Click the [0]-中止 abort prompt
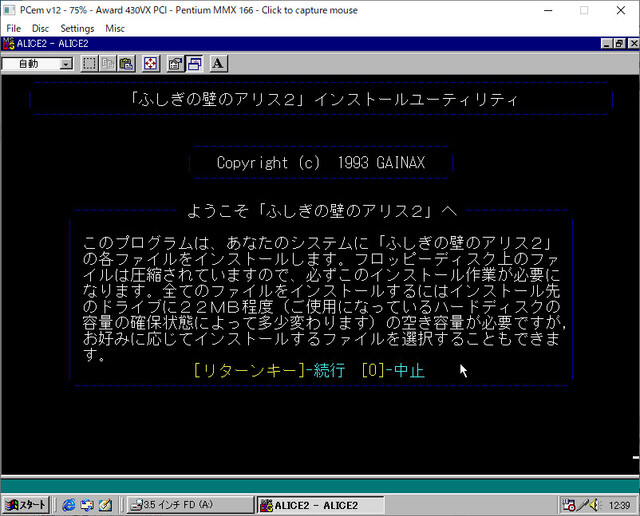The image size is (640, 516). 393,371
